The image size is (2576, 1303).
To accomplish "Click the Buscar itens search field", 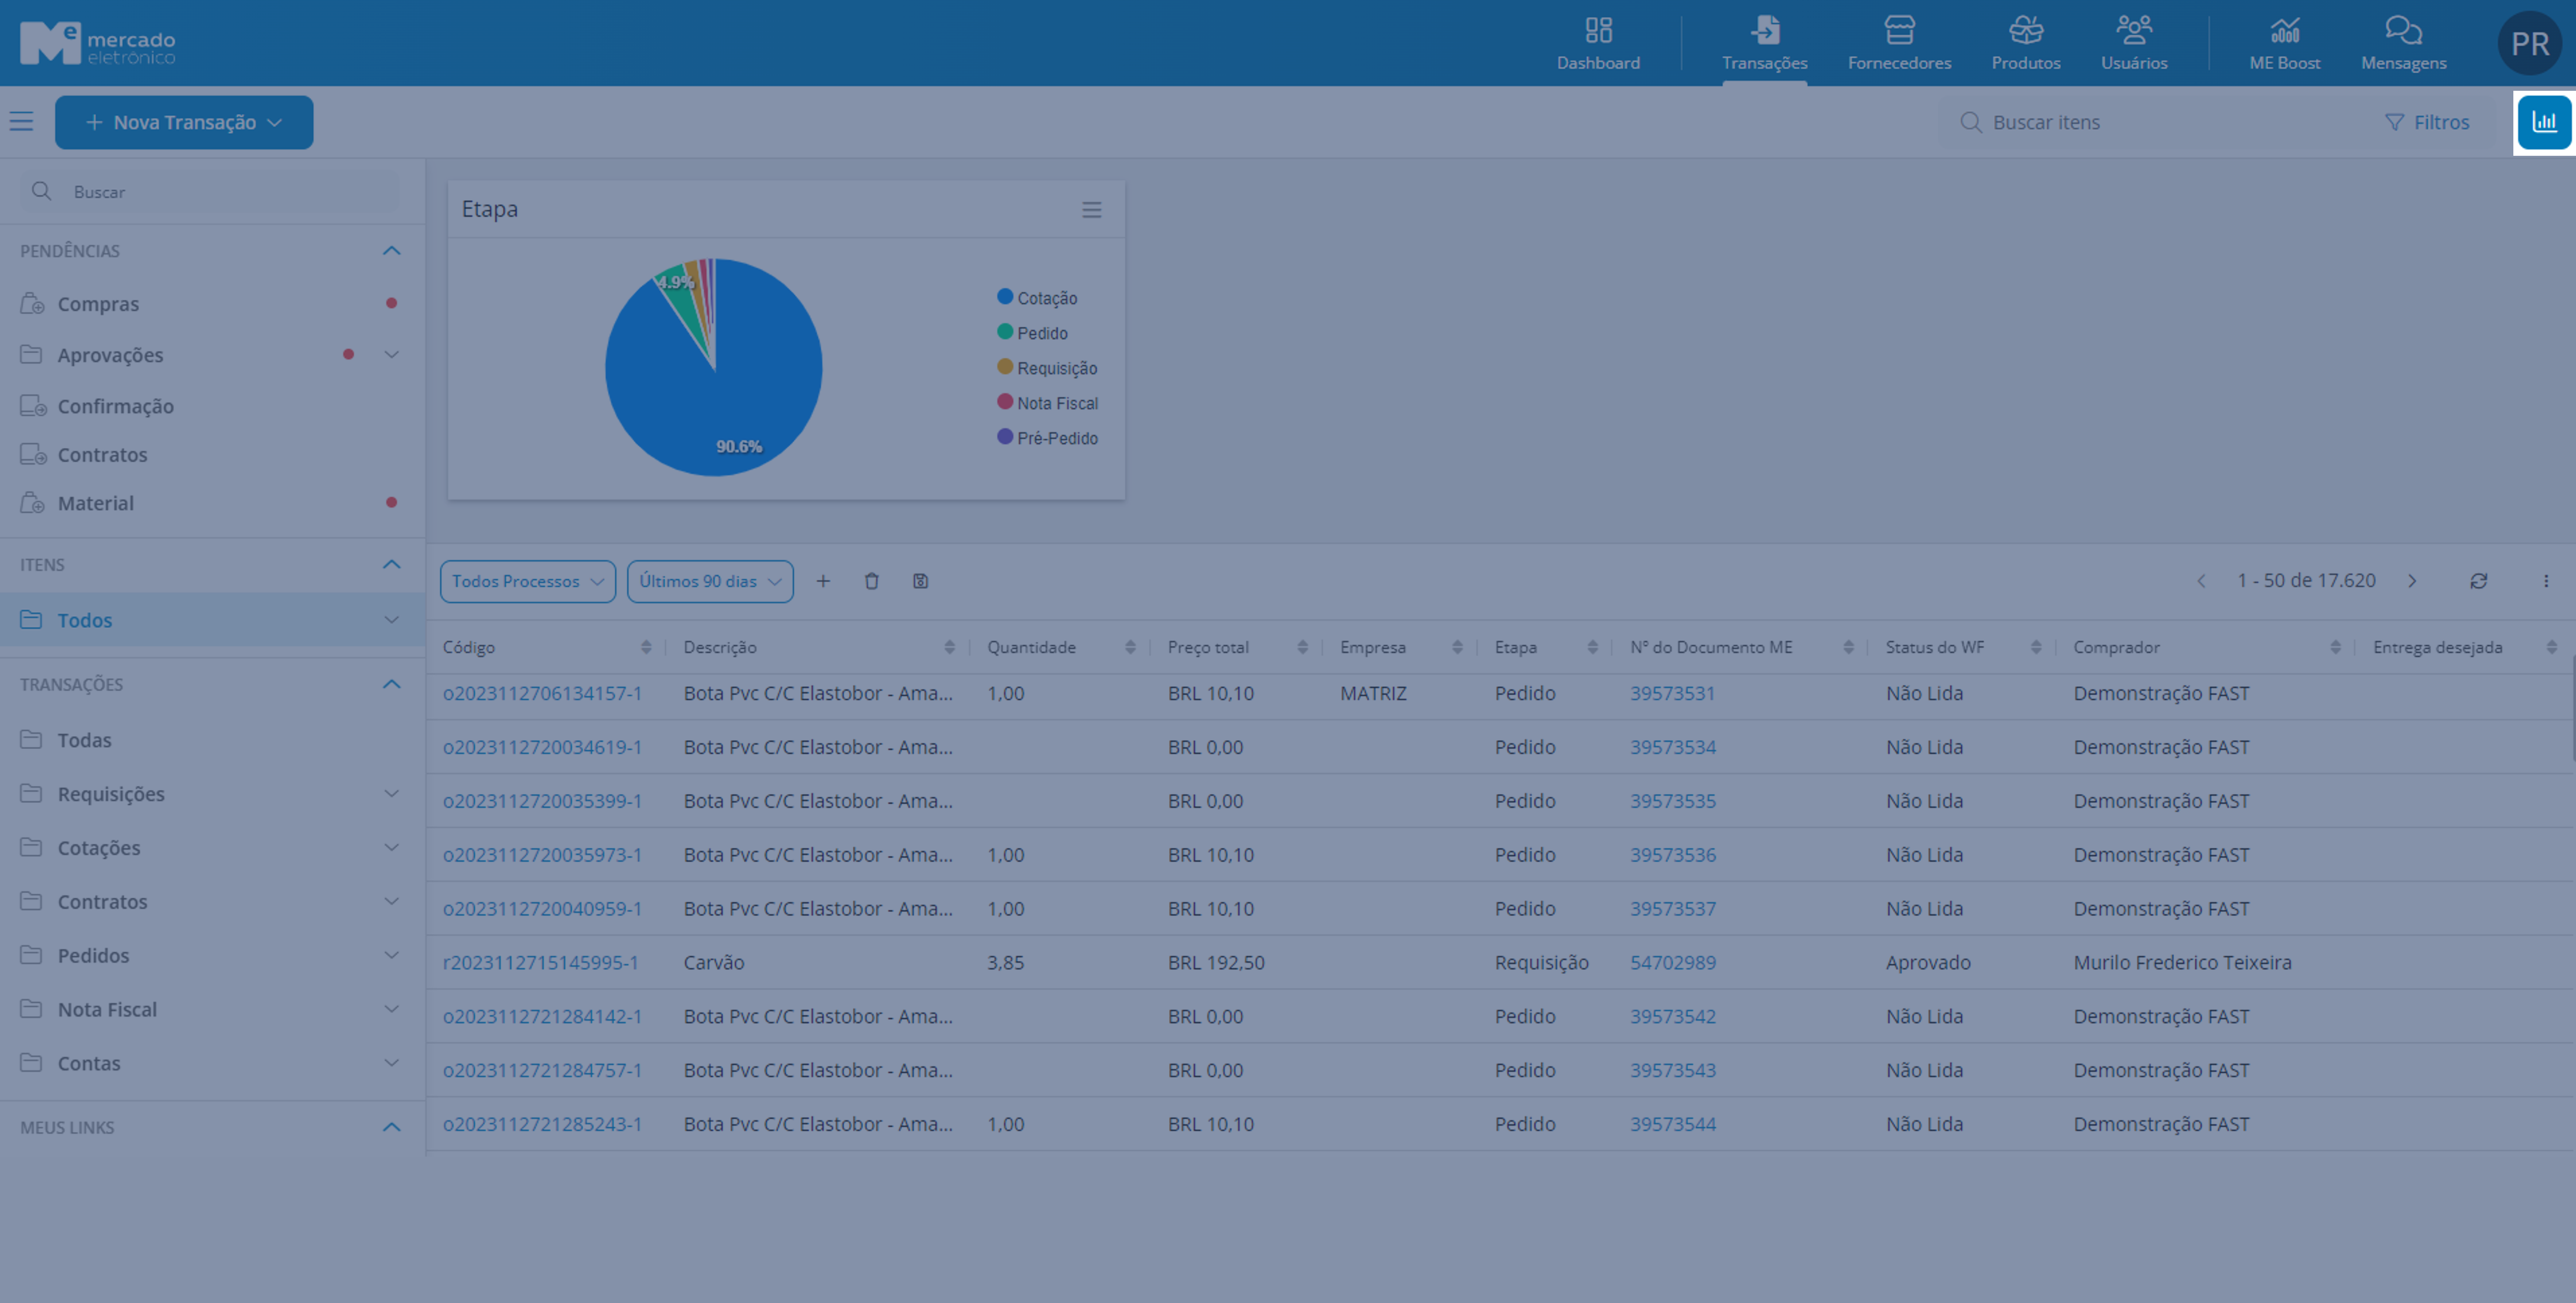I will pyautogui.click(x=2150, y=122).
